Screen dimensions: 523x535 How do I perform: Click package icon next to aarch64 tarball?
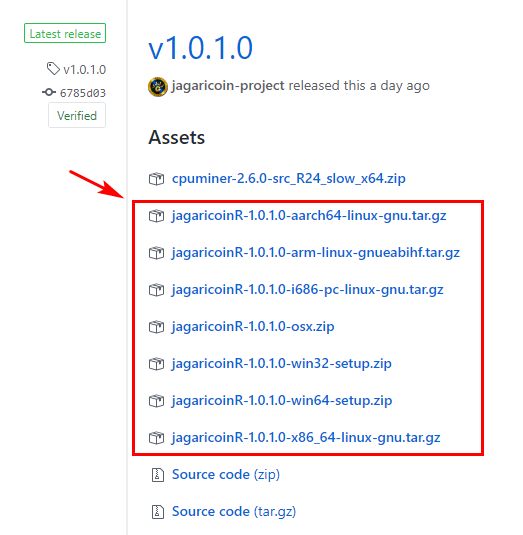click(x=156, y=216)
